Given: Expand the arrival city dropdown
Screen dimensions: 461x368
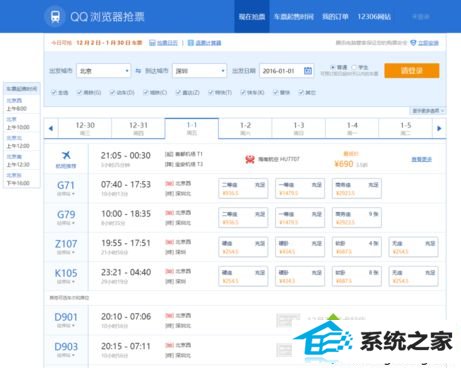Looking at the screenshot, I should tap(223, 71).
